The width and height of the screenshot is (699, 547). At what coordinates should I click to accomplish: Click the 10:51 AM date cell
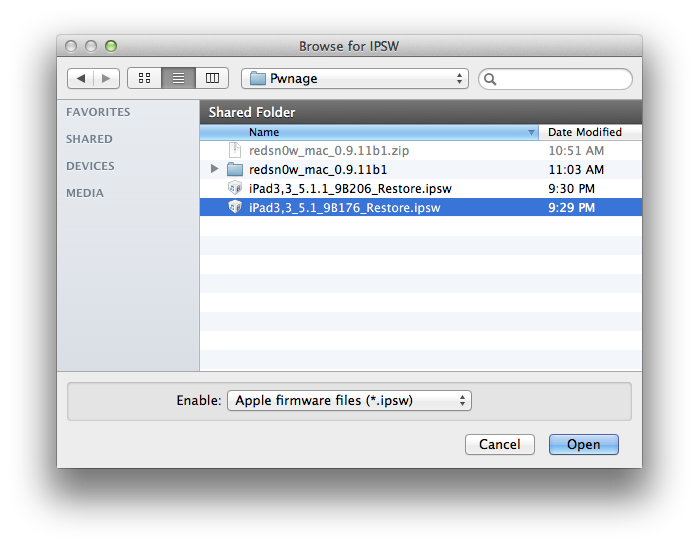point(576,151)
